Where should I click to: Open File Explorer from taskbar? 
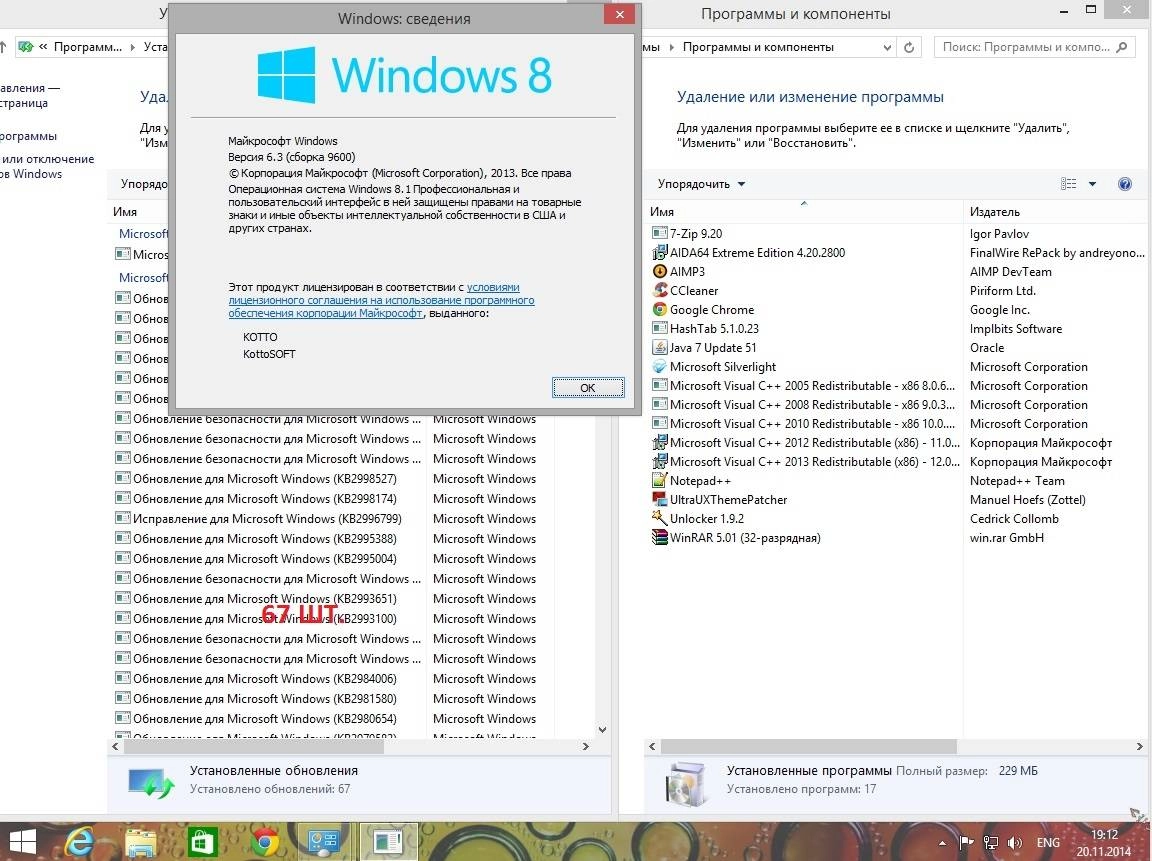click(x=140, y=842)
